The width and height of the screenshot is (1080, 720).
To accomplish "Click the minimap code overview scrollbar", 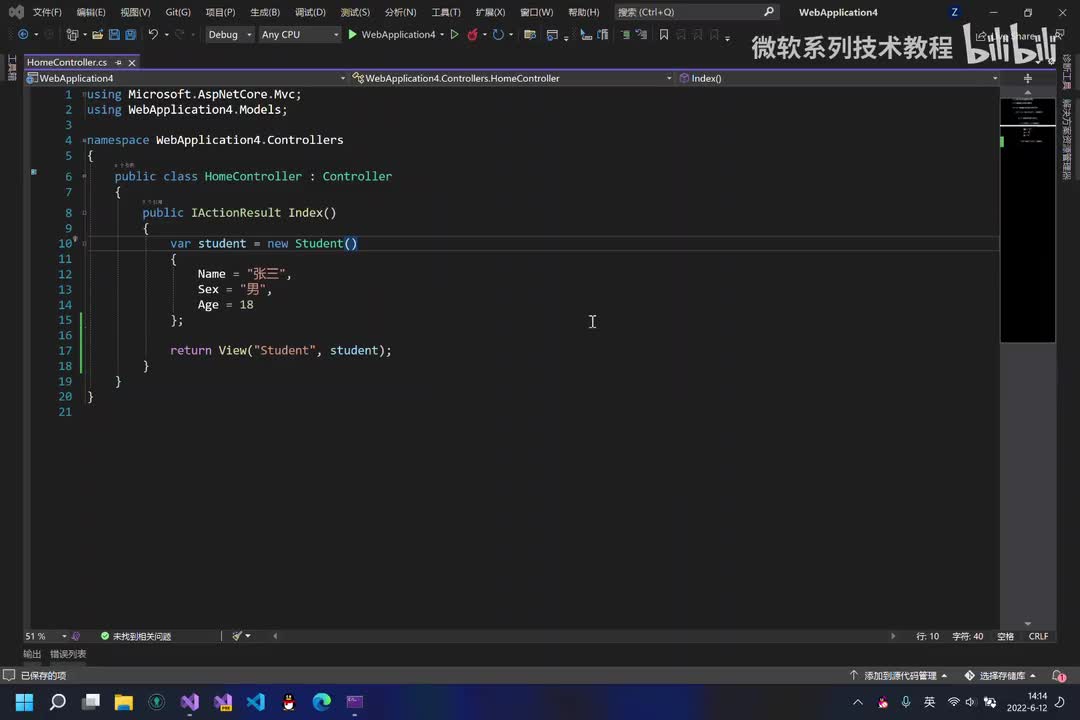I will [1028, 220].
